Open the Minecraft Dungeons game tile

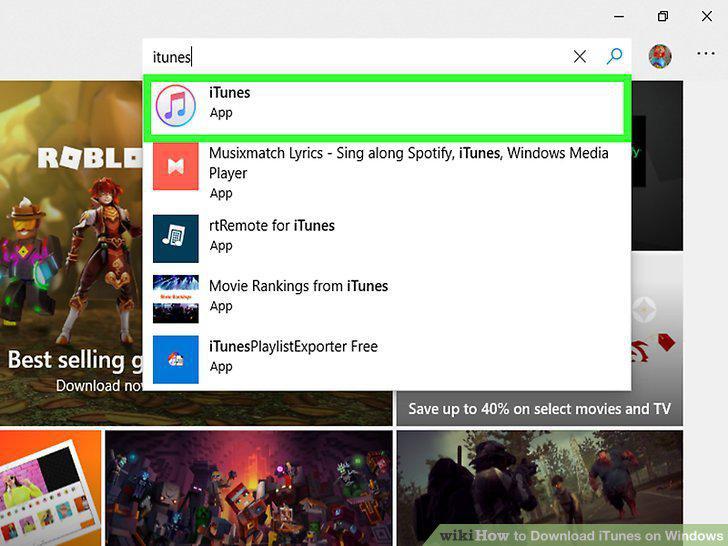tap(248, 488)
